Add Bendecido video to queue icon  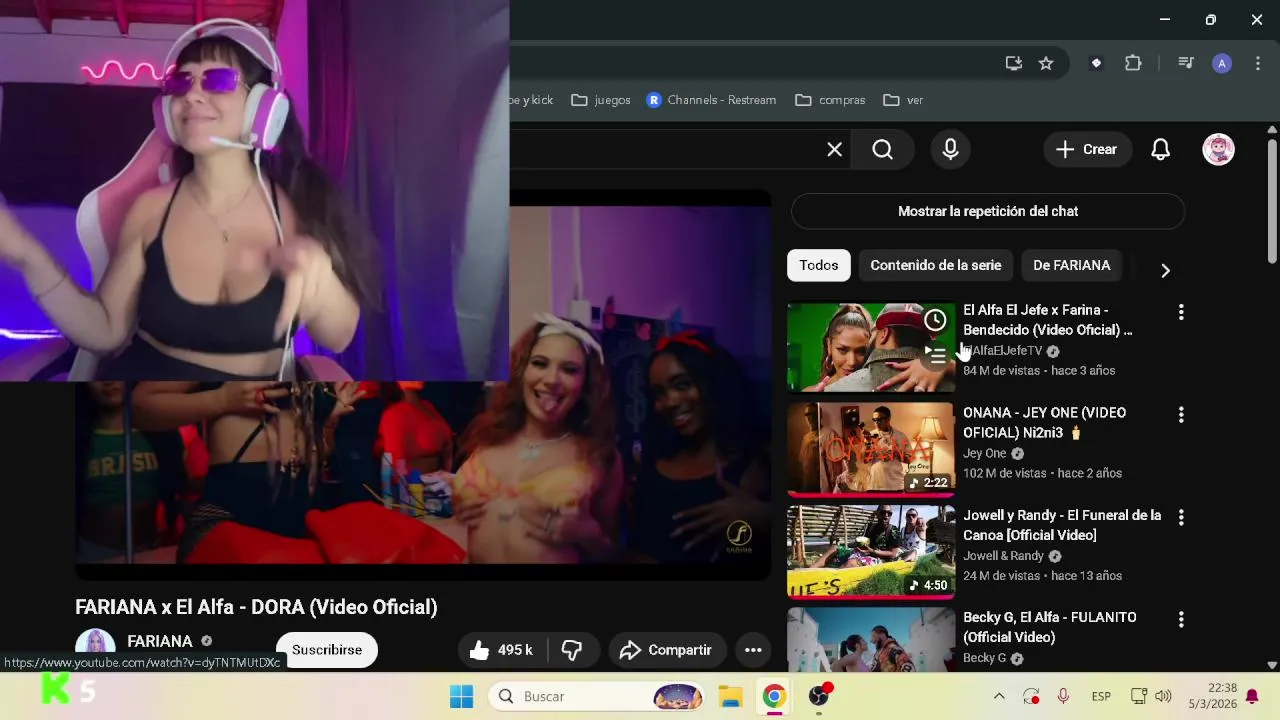pyautogui.click(x=935, y=355)
